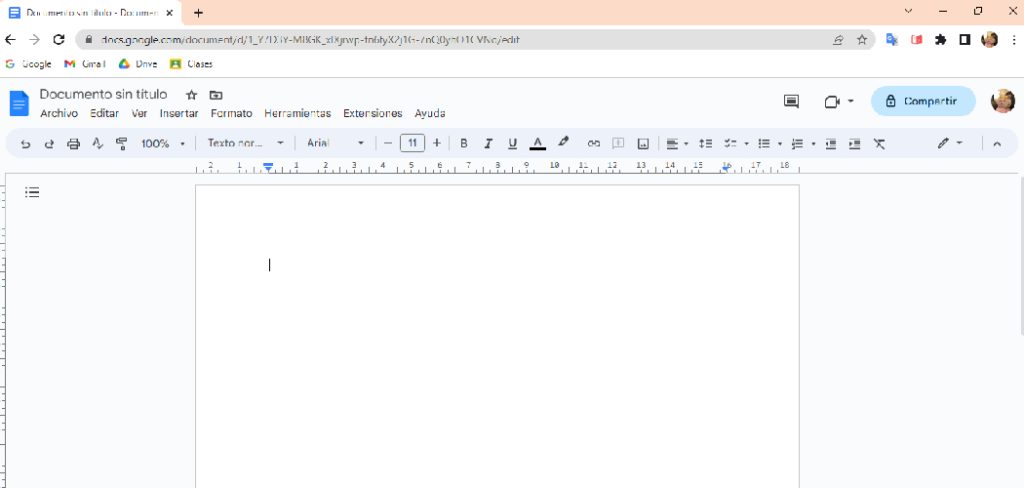Open the browser extensions puzzle icon

coord(940,40)
